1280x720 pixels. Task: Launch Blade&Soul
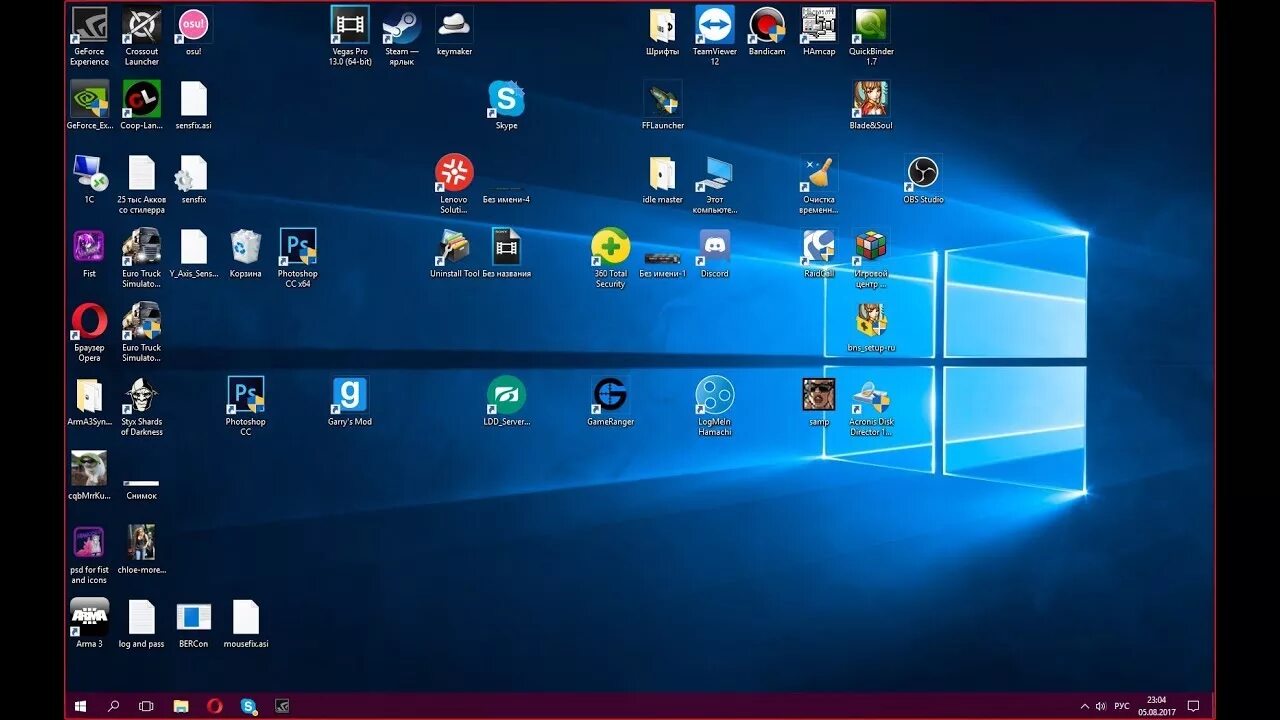pos(870,100)
